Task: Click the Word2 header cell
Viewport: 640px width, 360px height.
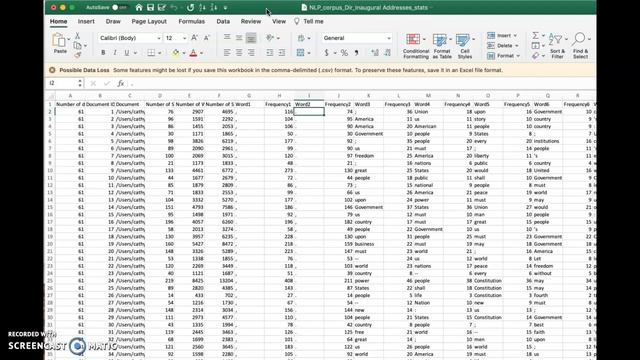Action: [x=309, y=104]
